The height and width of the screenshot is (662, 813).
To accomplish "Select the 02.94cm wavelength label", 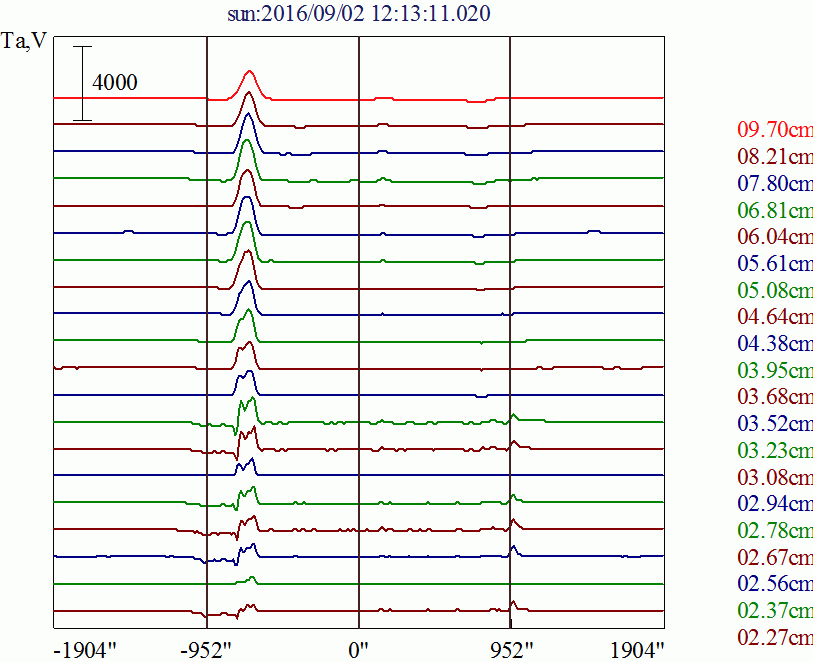I will tap(775, 503).
